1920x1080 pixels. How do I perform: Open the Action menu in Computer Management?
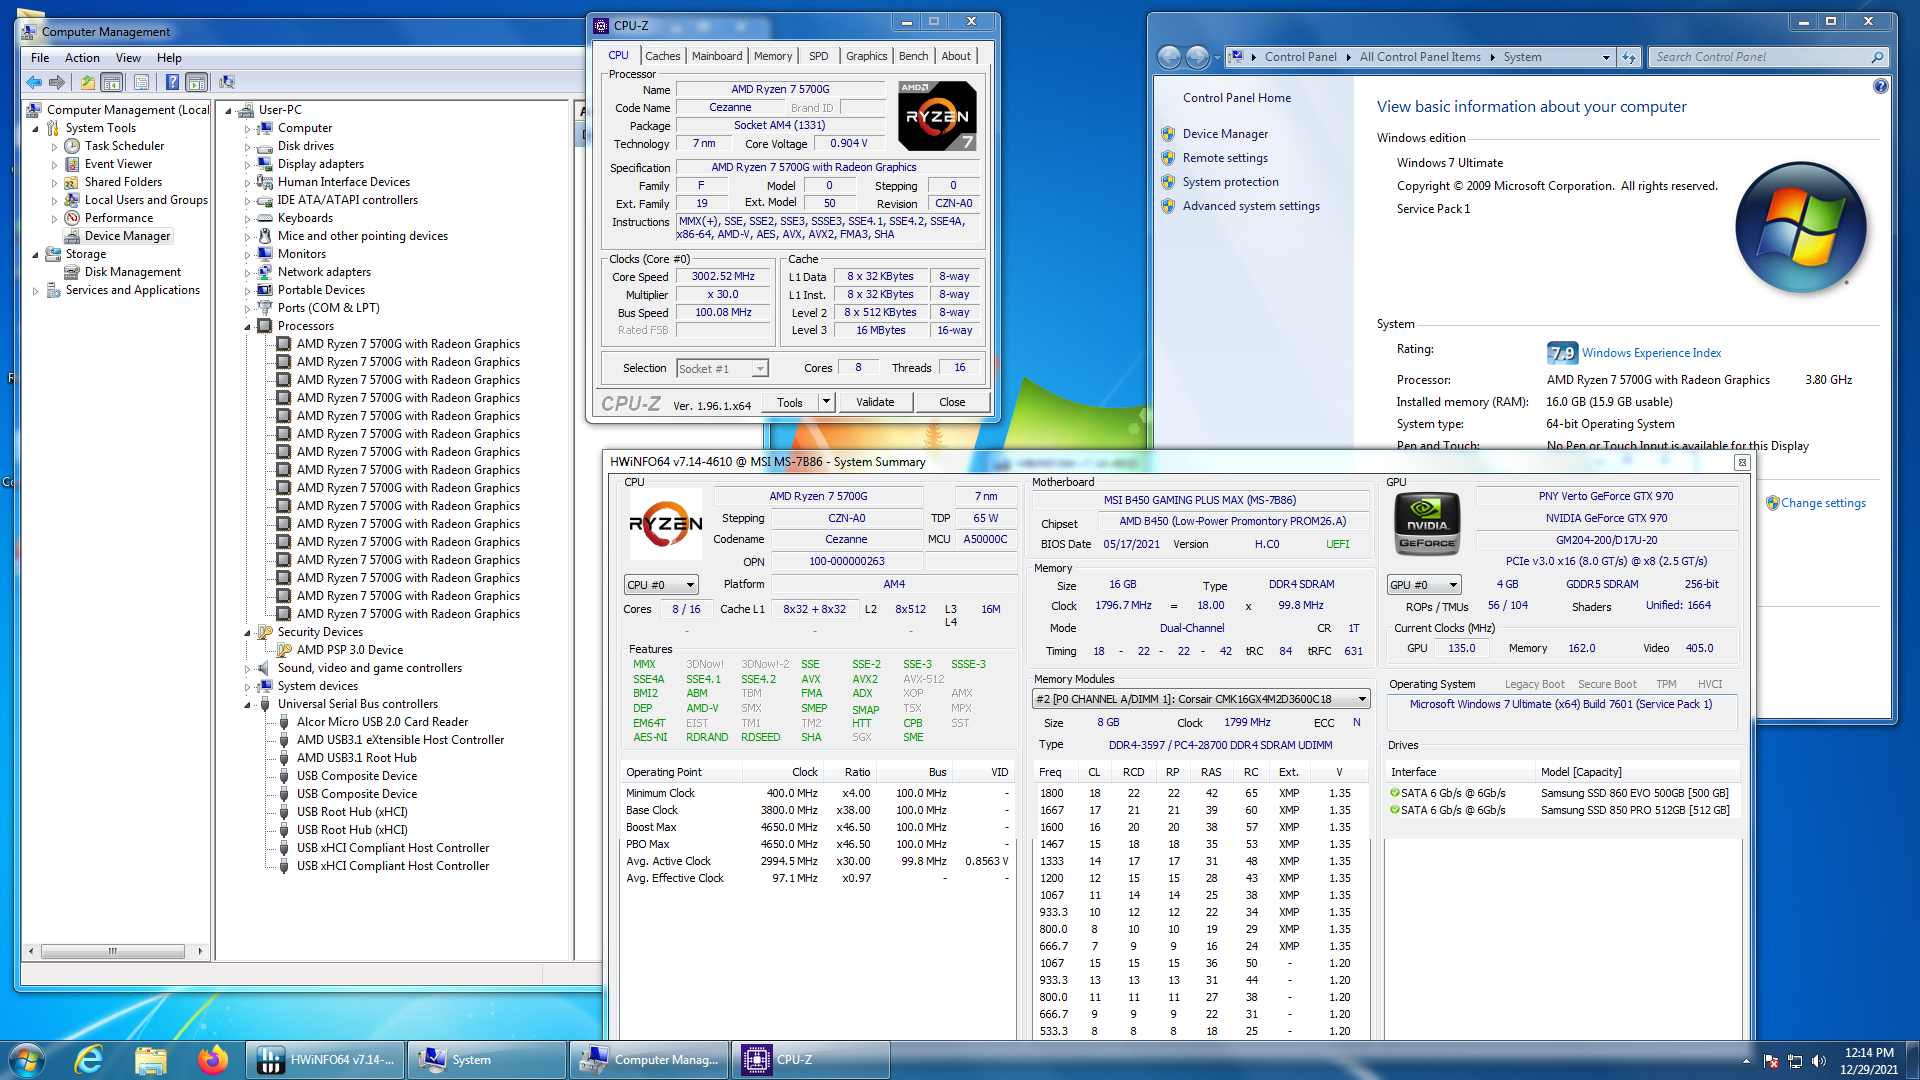(x=82, y=58)
